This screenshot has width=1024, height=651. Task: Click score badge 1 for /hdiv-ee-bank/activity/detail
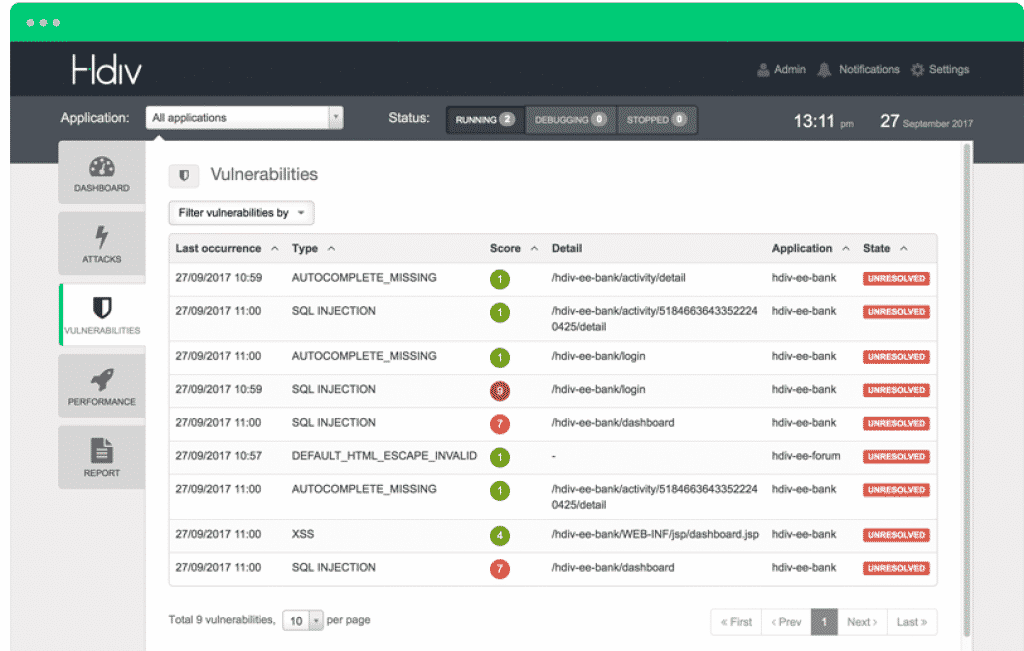point(500,279)
